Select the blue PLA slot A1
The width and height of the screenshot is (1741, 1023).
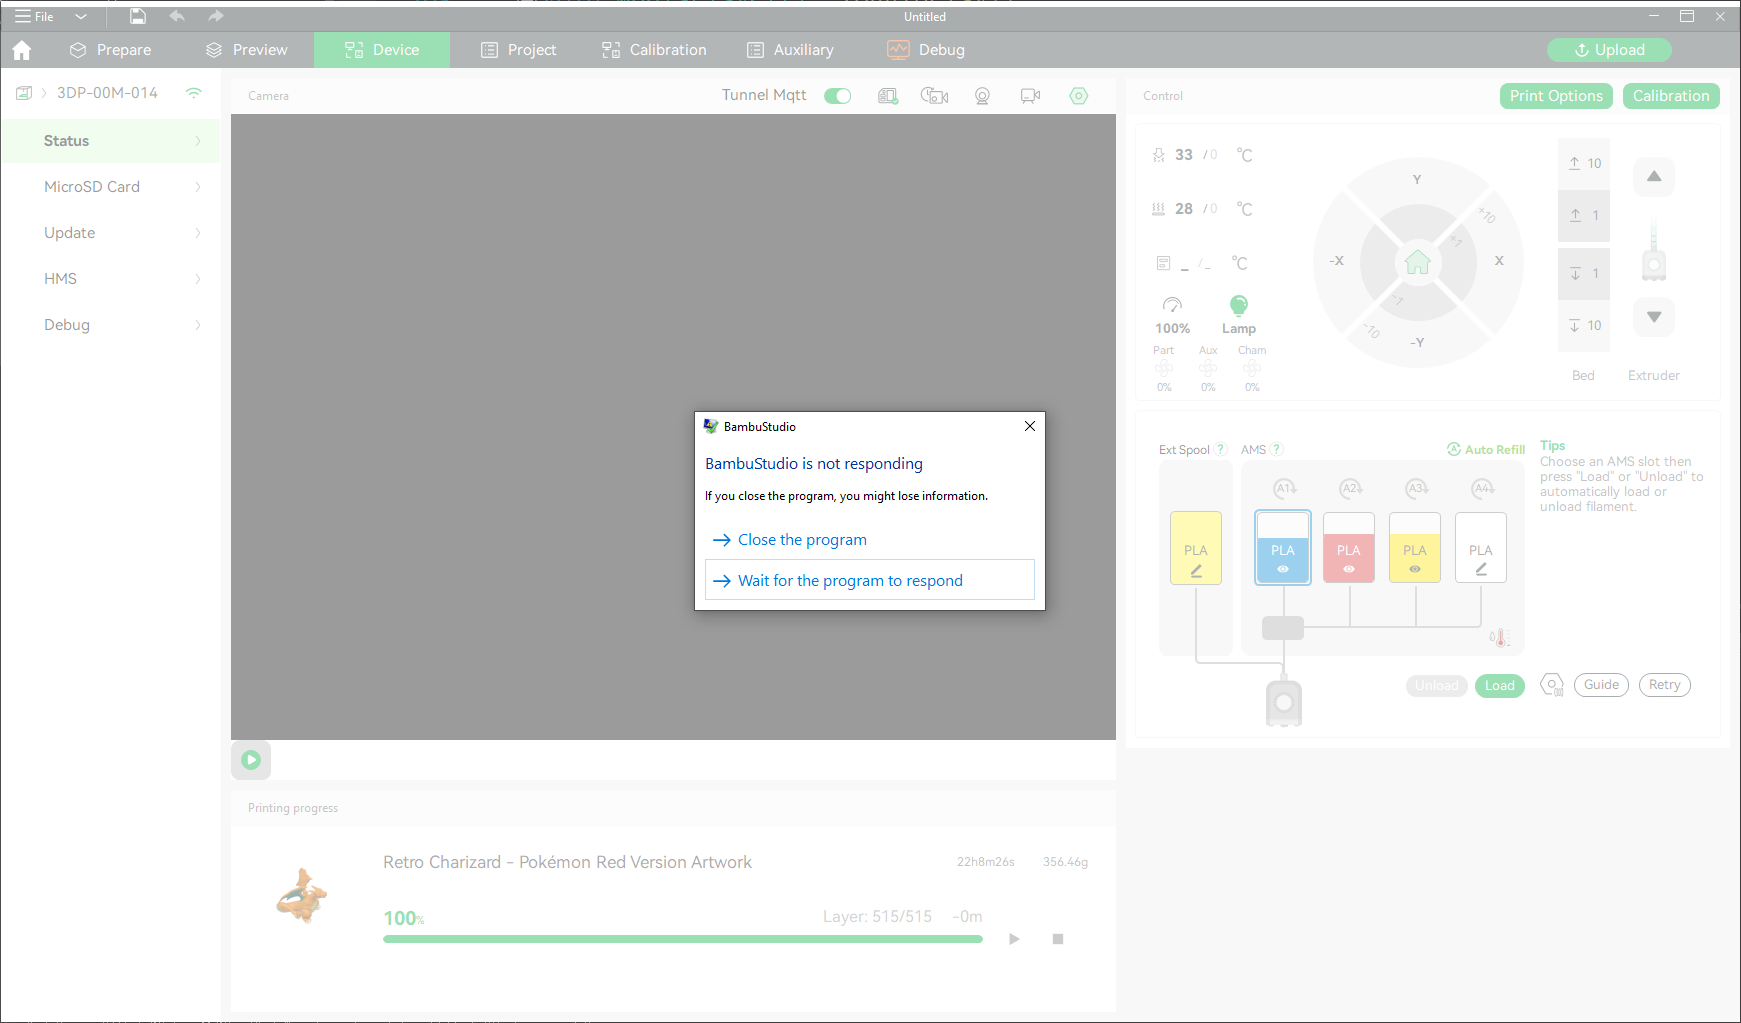click(x=1283, y=547)
